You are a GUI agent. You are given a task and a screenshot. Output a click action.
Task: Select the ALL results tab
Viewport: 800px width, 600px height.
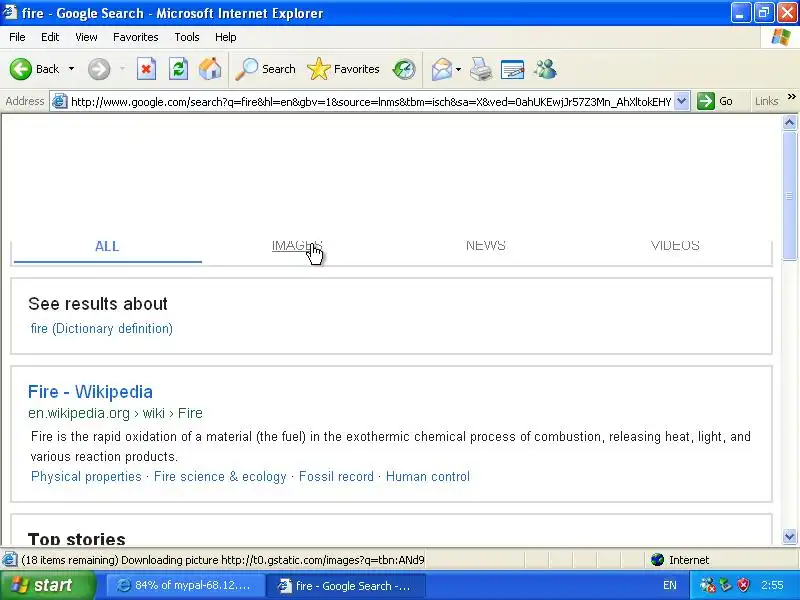pos(107,246)
